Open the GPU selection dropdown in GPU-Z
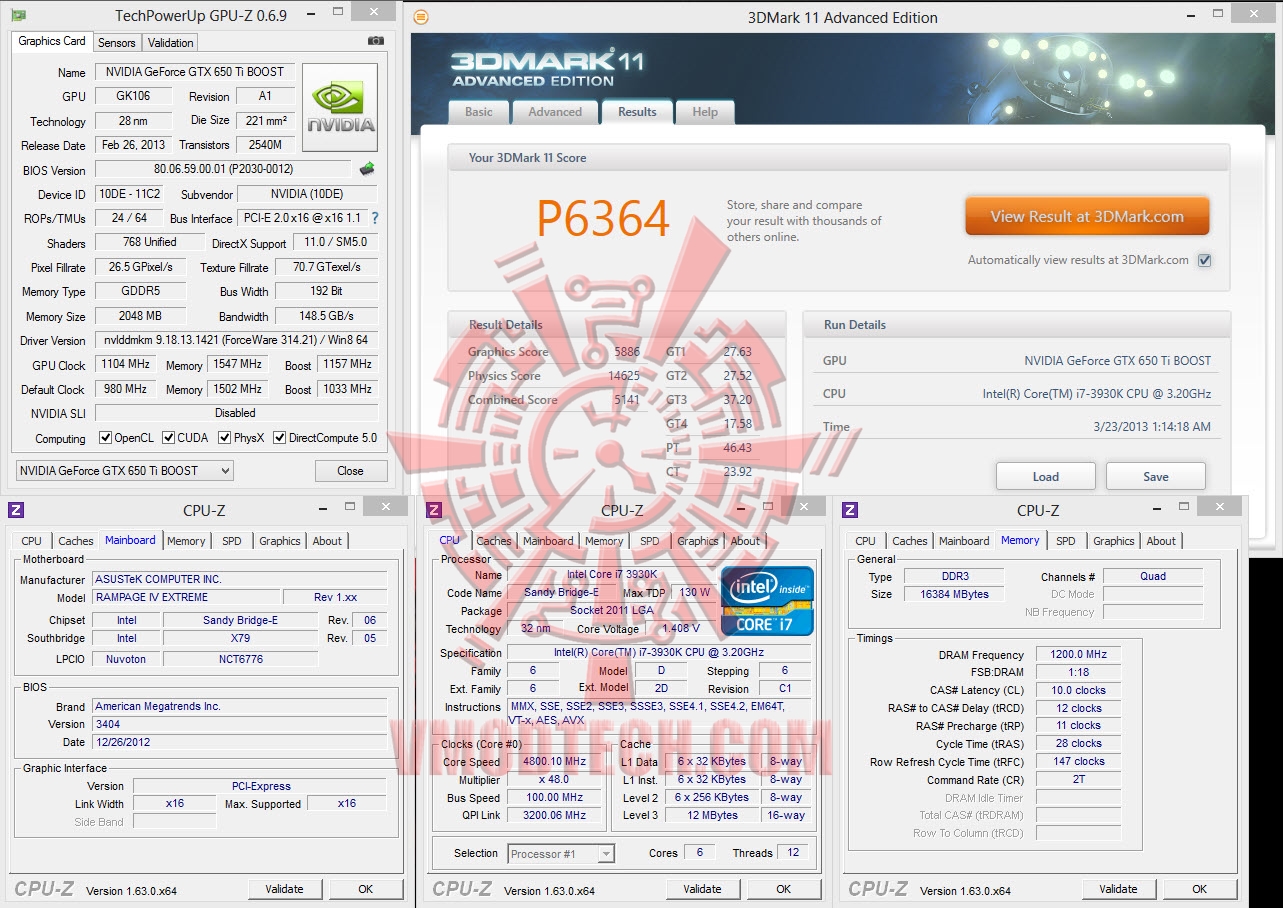The image size is (1283, 908). (x=125, y=471)
